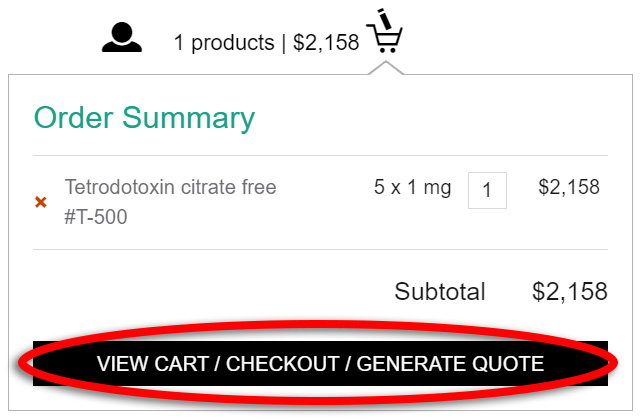This screenshot has height=419, width=641.
Task: Open the Tetrodotoxin citrate free product link
Action: pyautogui.click(x=170, y=187)
